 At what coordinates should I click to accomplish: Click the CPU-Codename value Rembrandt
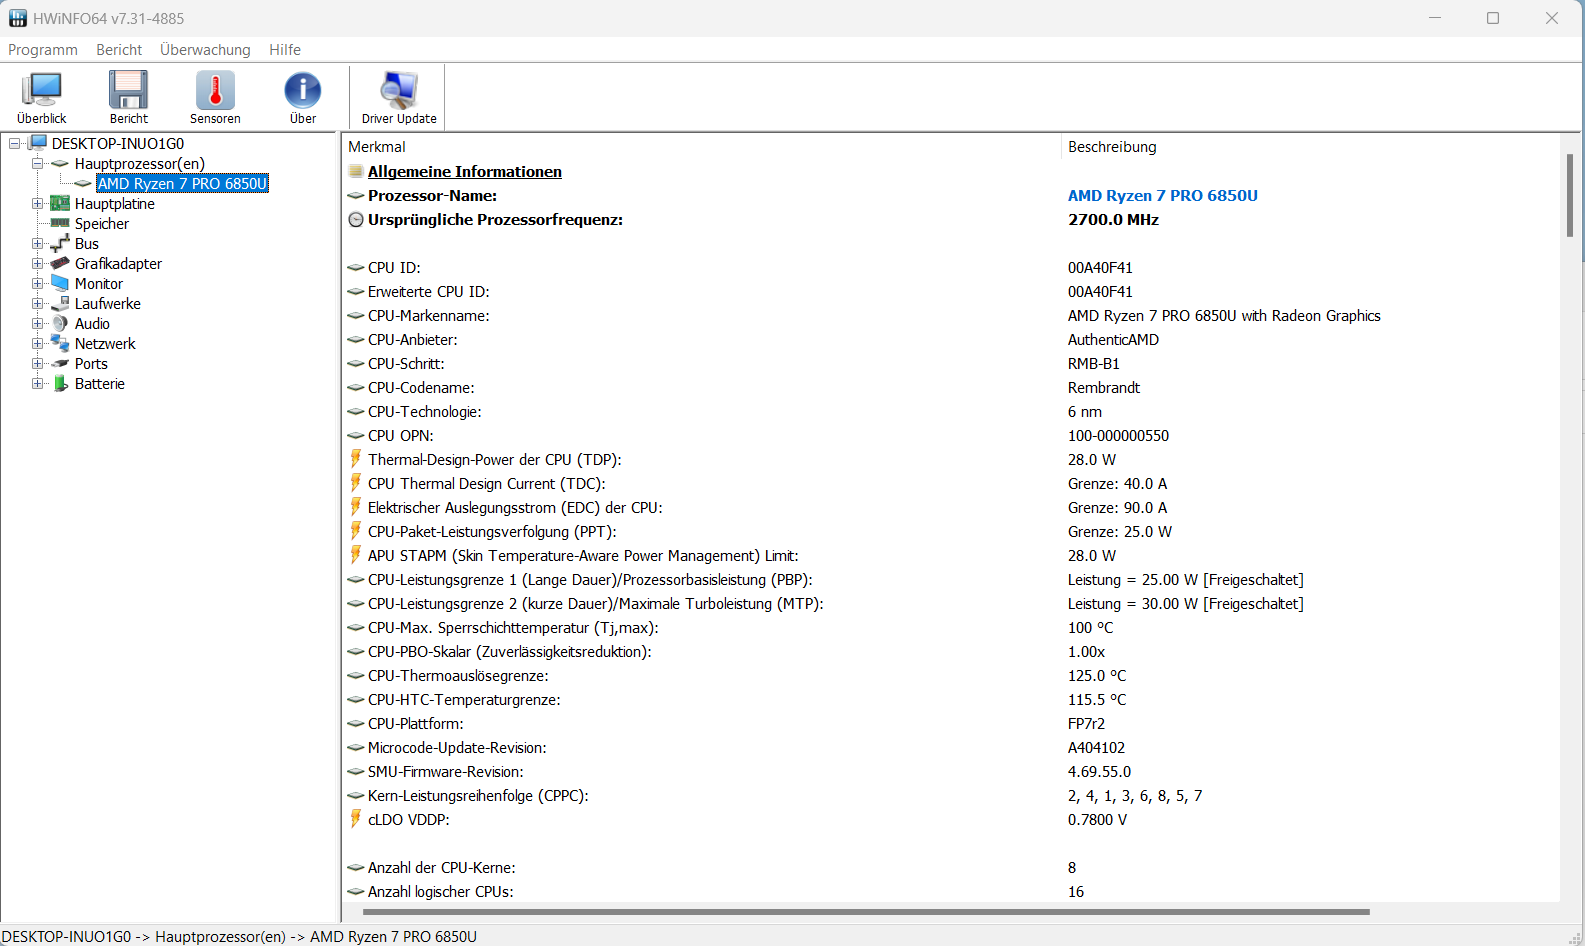pyautogui.click(x=1104, y=388)
